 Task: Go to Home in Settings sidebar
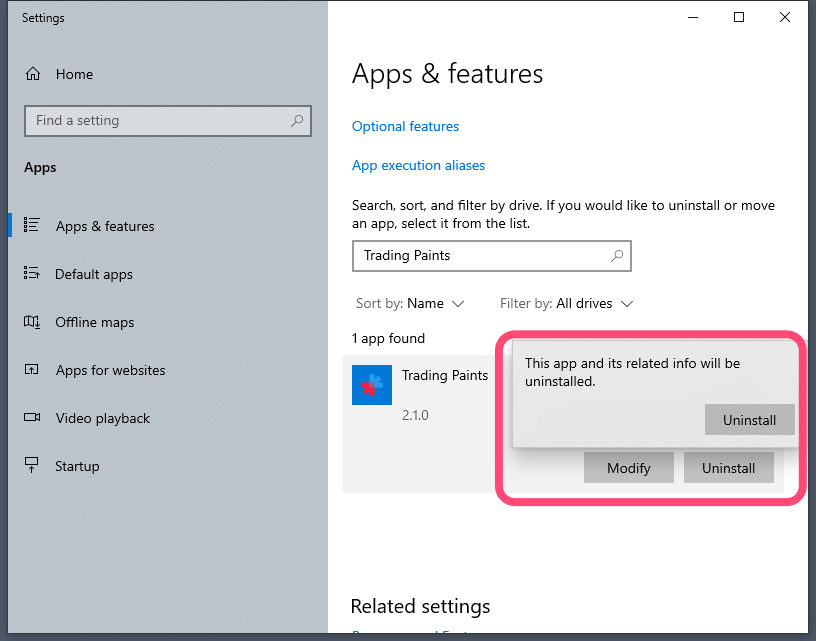click(x=74, y=74)
